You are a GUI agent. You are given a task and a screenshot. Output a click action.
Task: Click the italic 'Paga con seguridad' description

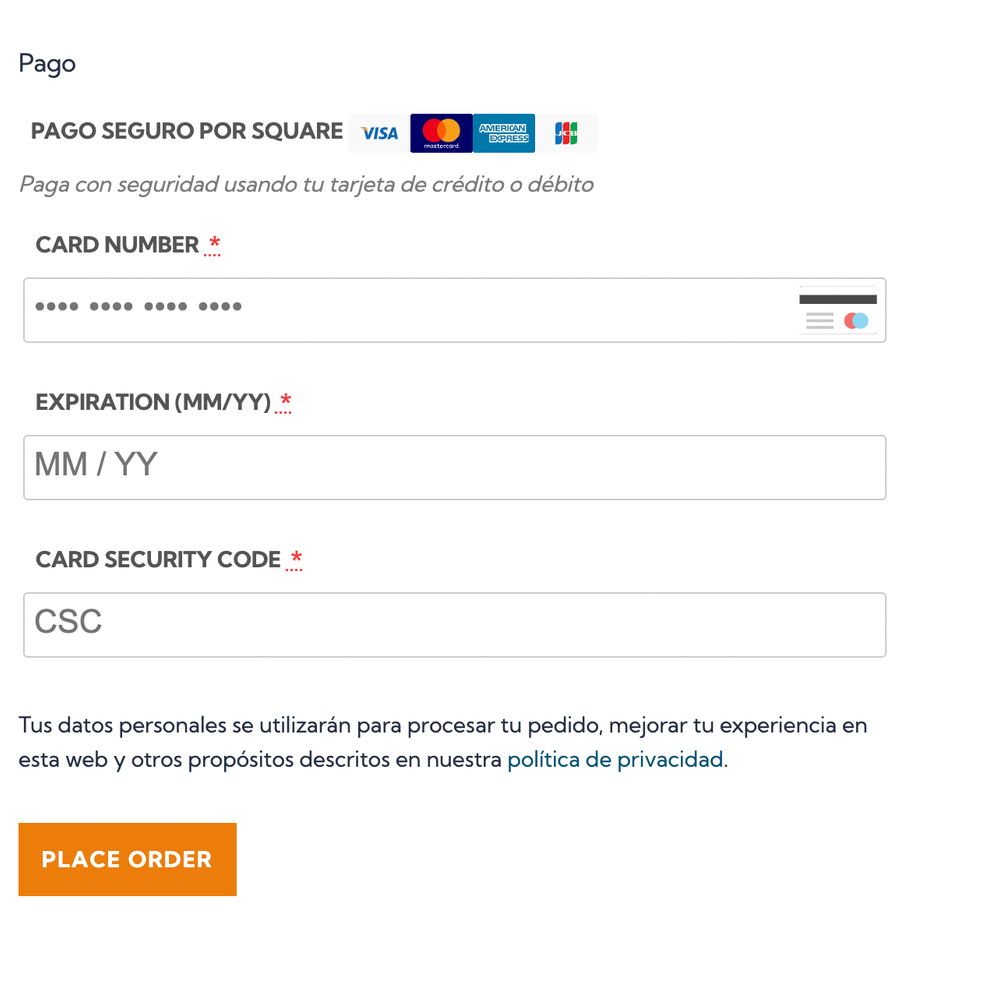[x=306, y=185]
